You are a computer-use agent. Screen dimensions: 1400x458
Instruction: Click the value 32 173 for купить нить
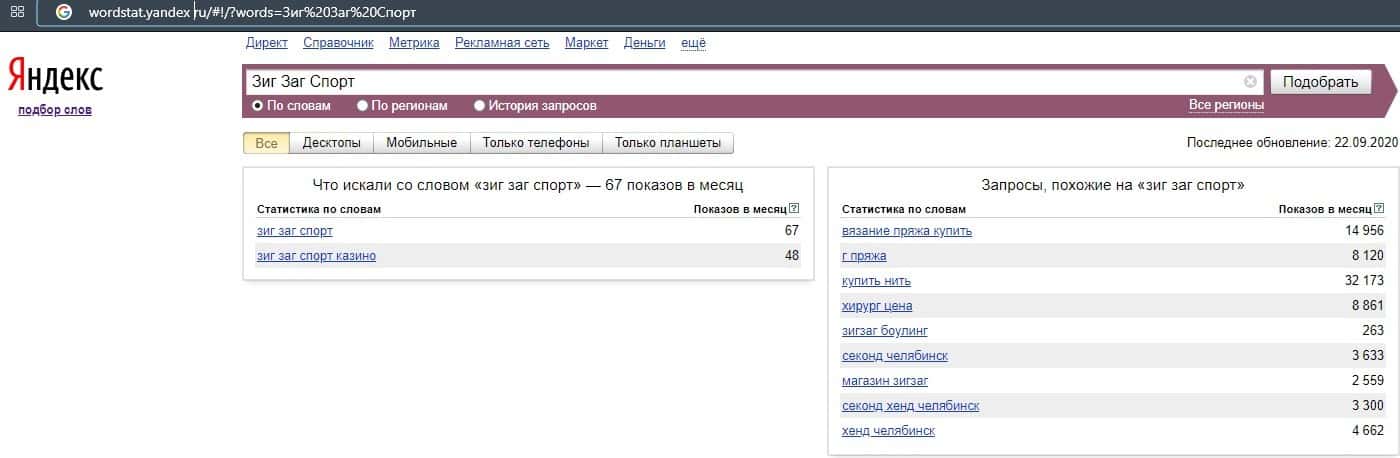click(x=1364, y=281)
